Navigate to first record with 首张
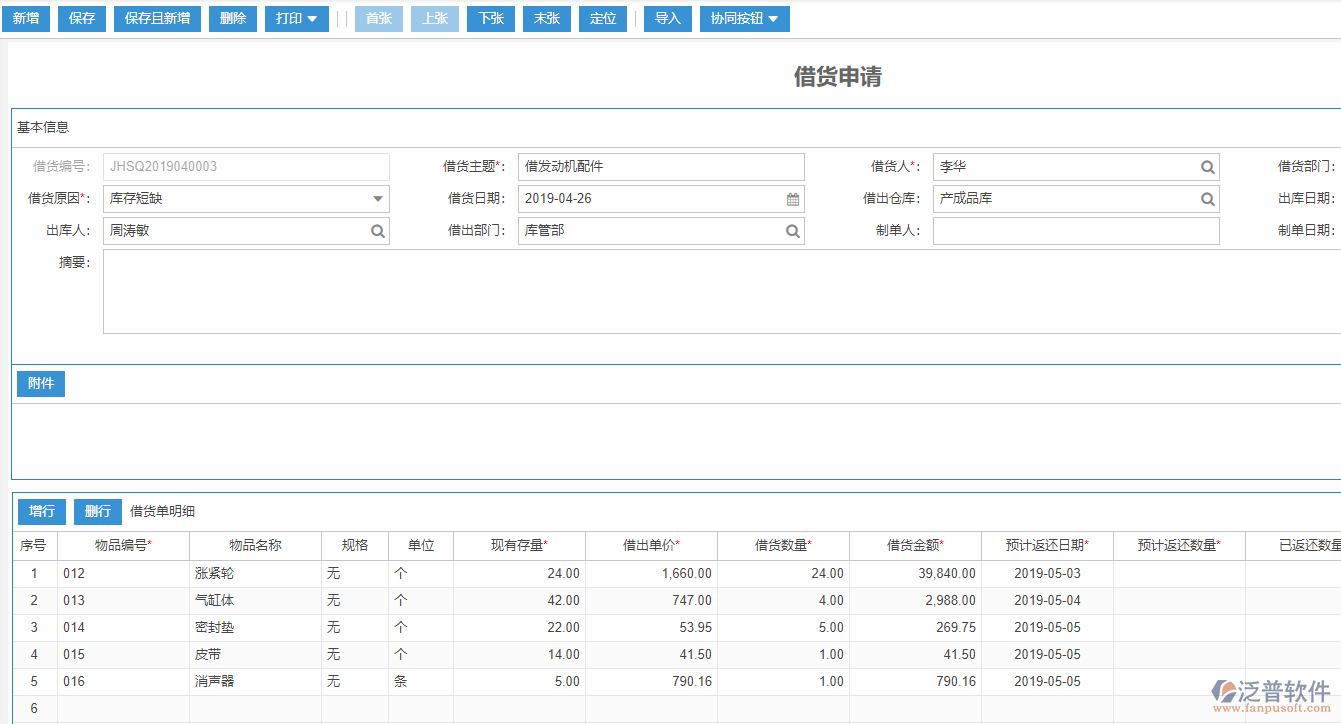Image resolution: width=1341 pixels, height=724 pixels. click(x=378, y=18)
